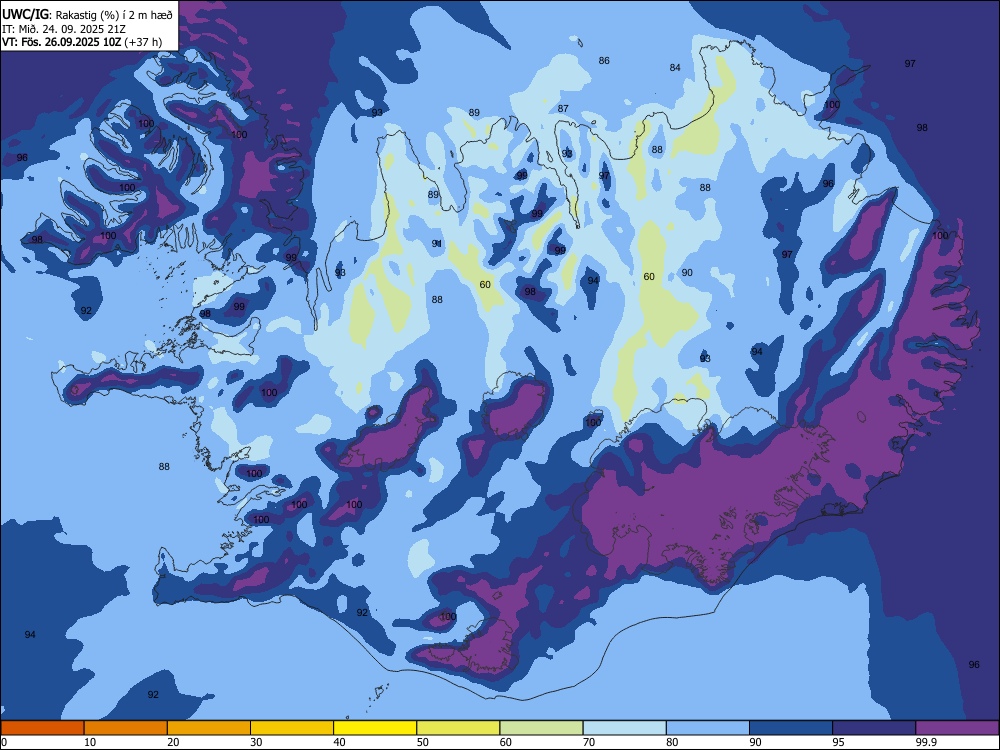Screen dimensions: 1000x750
Task: Click the '70' tick label on the color scale
Action: click(x=589, y=742)
